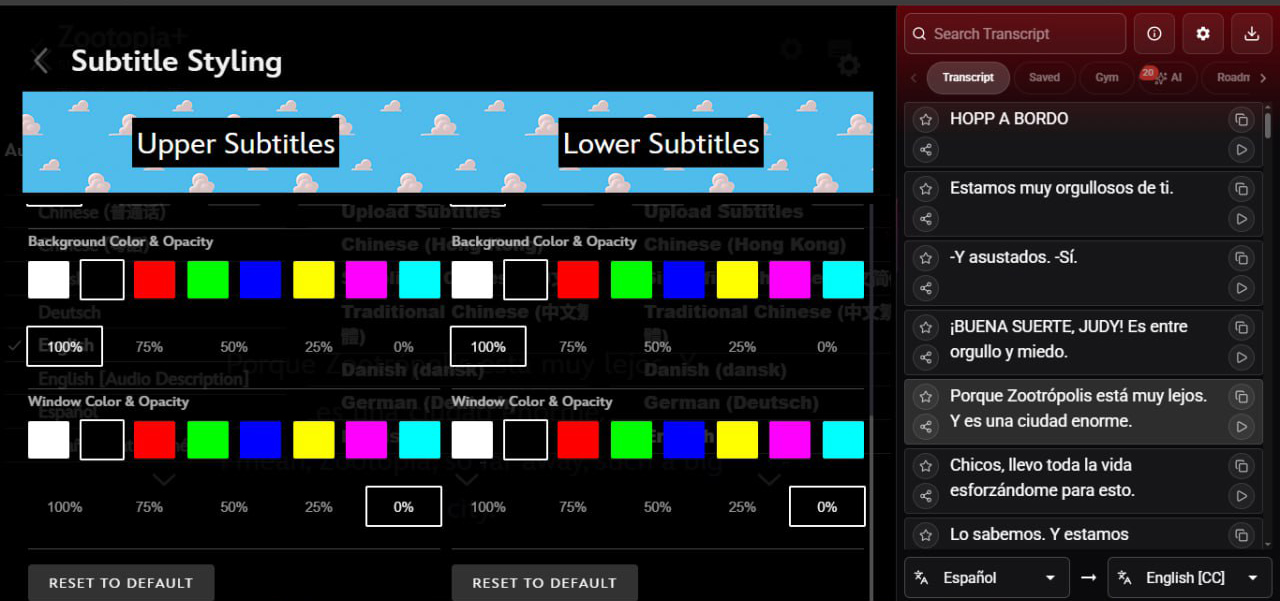
Task: Open transcript settings gear
Action: tap(1203, 34)
